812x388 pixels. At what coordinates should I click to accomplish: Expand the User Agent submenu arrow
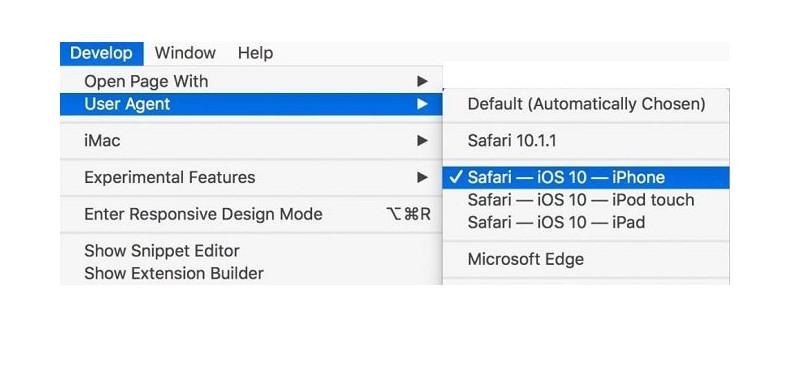[x=423, y=104]
